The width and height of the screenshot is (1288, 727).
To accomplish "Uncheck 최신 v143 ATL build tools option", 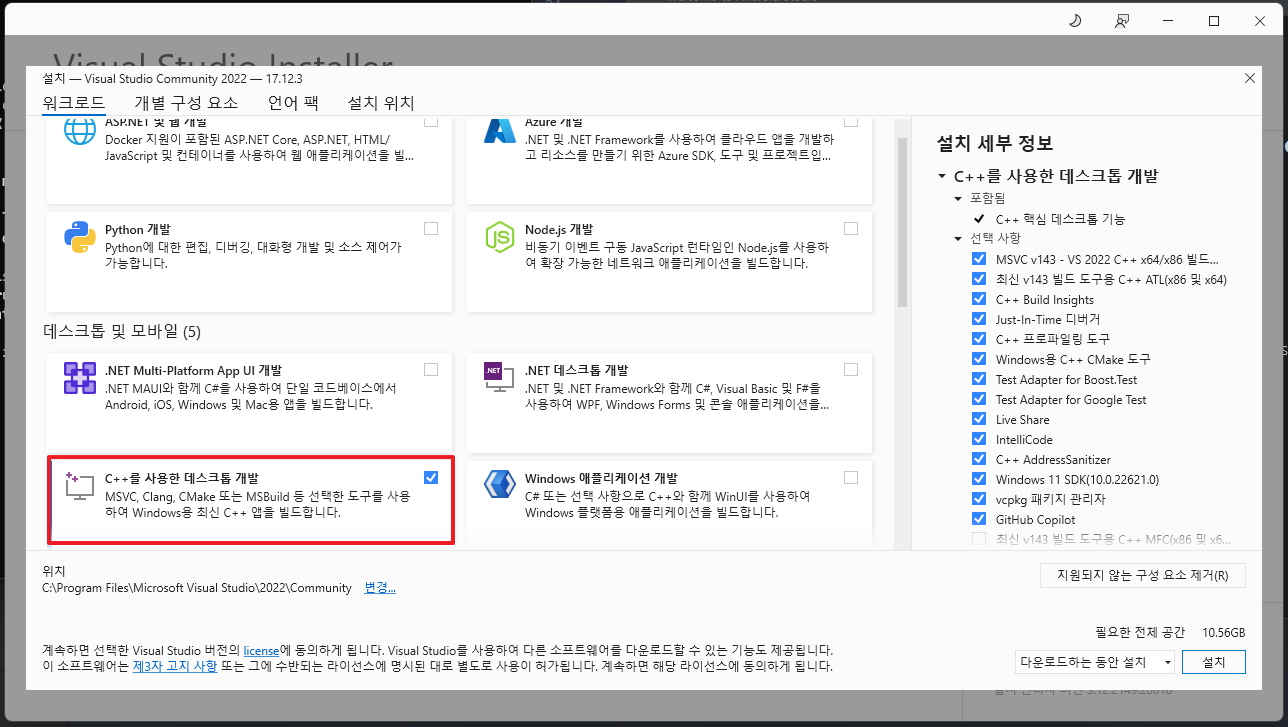I will point(979,279).
